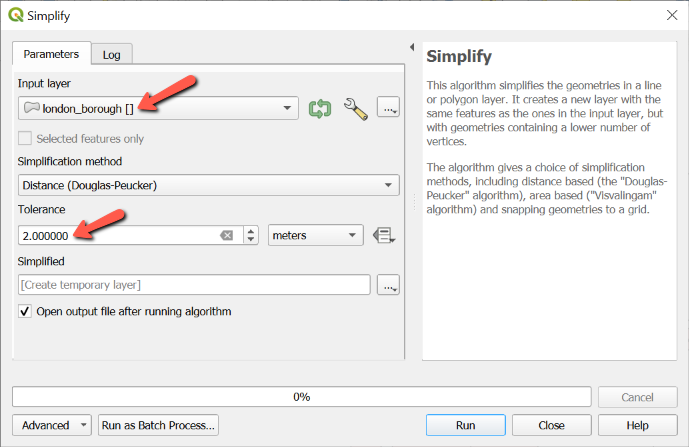Click the Tolerance value input field
The width and height of the screenshot is (689, 447).
coord(115,236)
